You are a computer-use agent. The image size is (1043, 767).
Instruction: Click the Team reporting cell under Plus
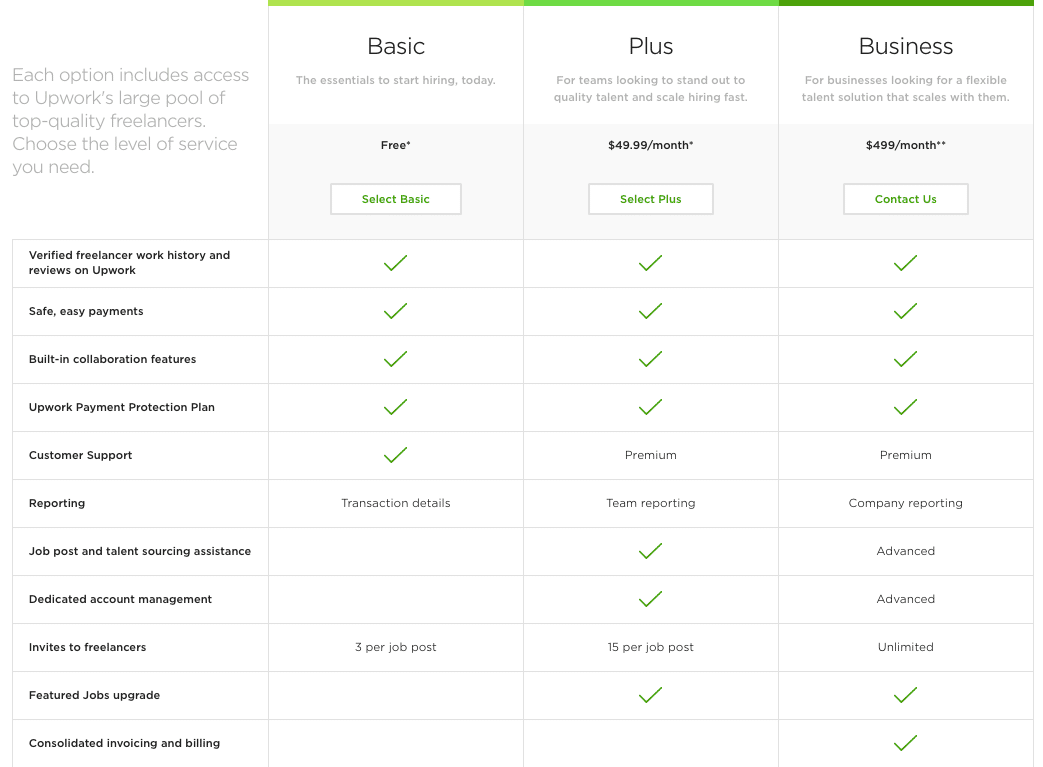click(x=651, y=503)
